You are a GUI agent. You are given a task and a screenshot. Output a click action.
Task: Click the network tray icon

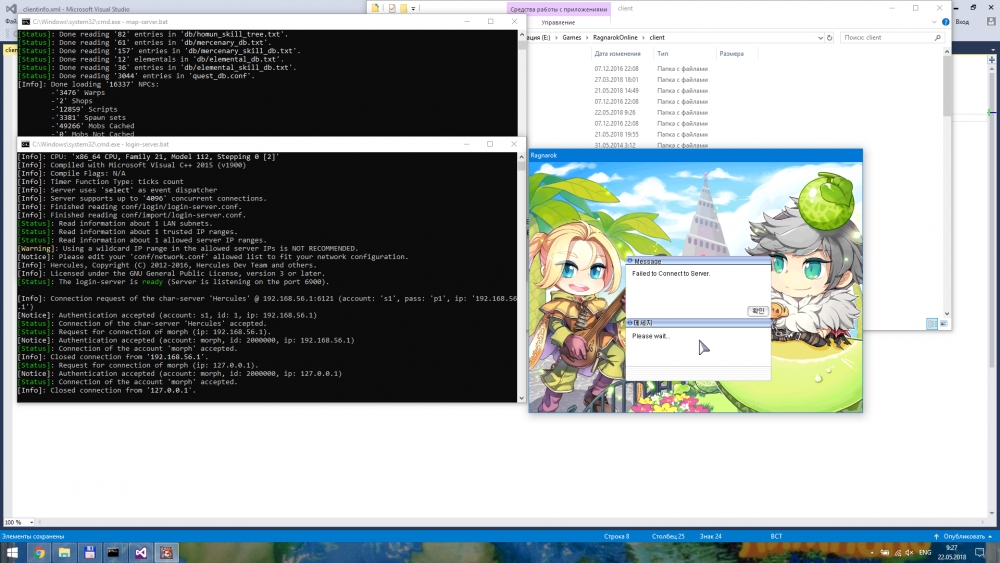pos(897,553)
